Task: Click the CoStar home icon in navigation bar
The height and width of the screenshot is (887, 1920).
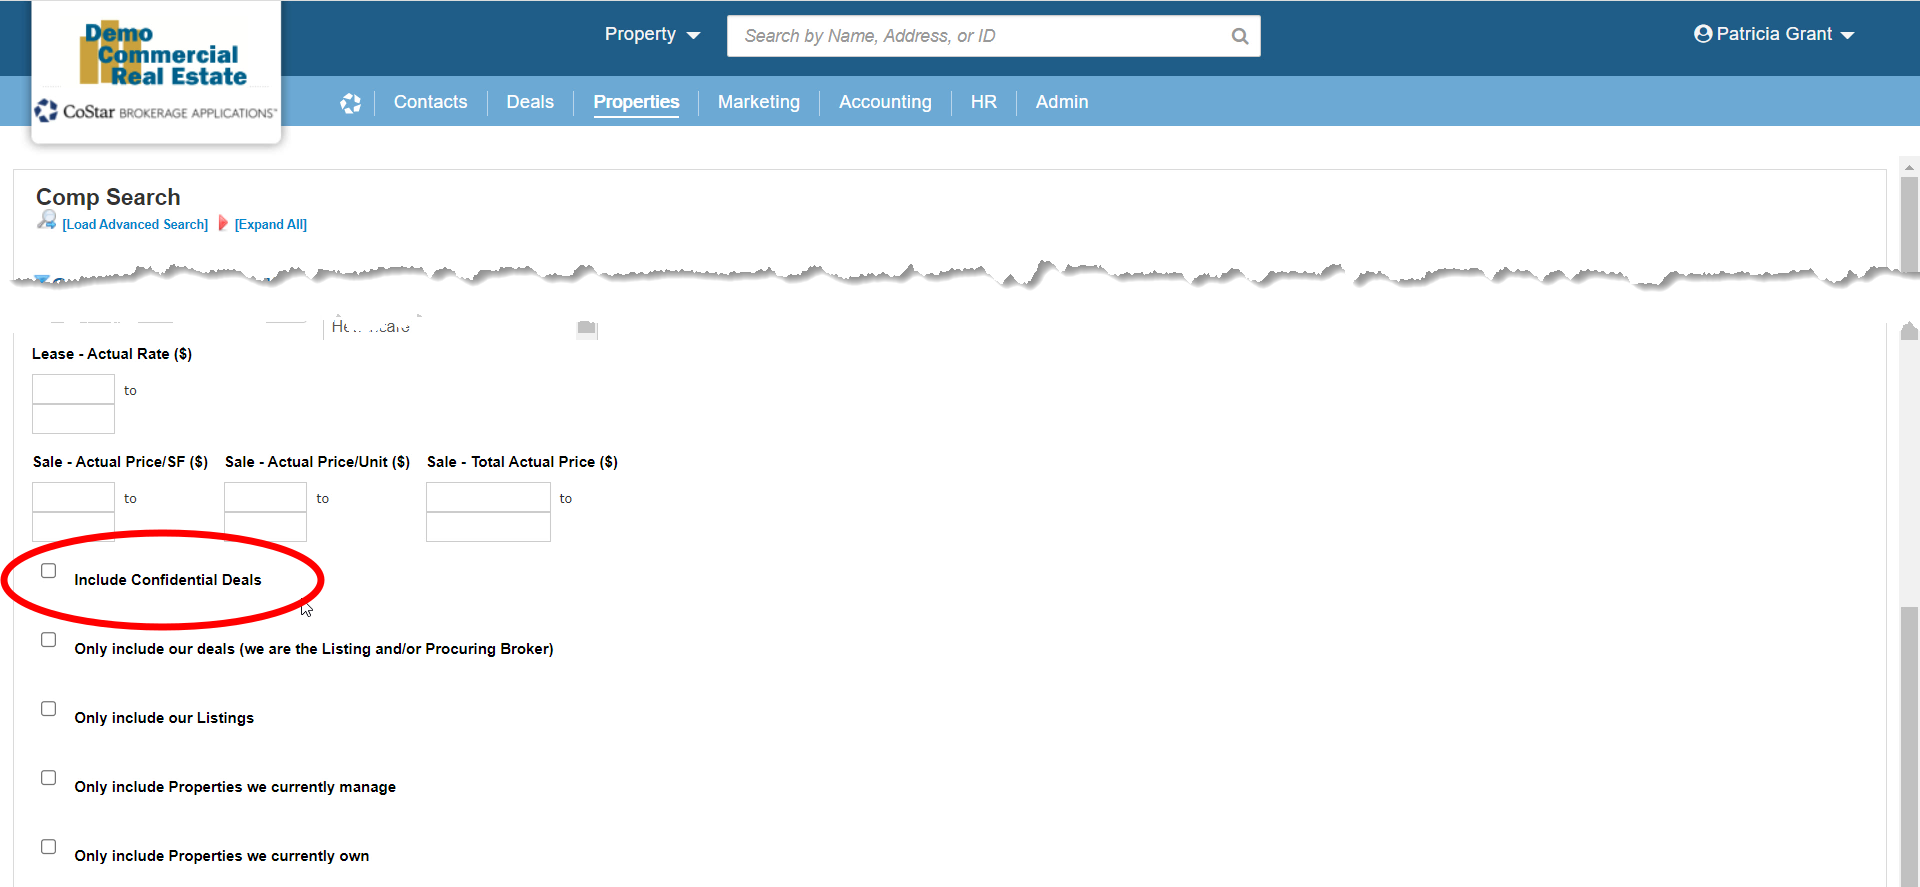Action: pos(350,103)
